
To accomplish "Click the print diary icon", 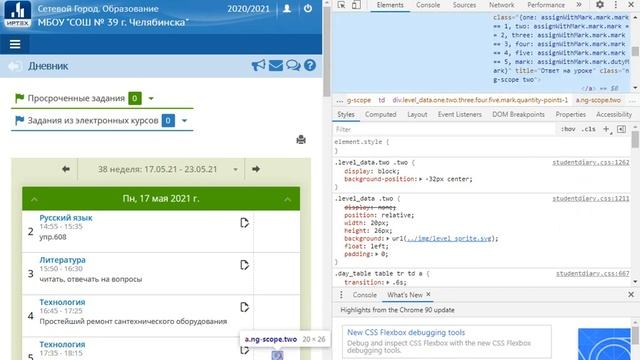I will pyautogui.click(x=301, y=140).
